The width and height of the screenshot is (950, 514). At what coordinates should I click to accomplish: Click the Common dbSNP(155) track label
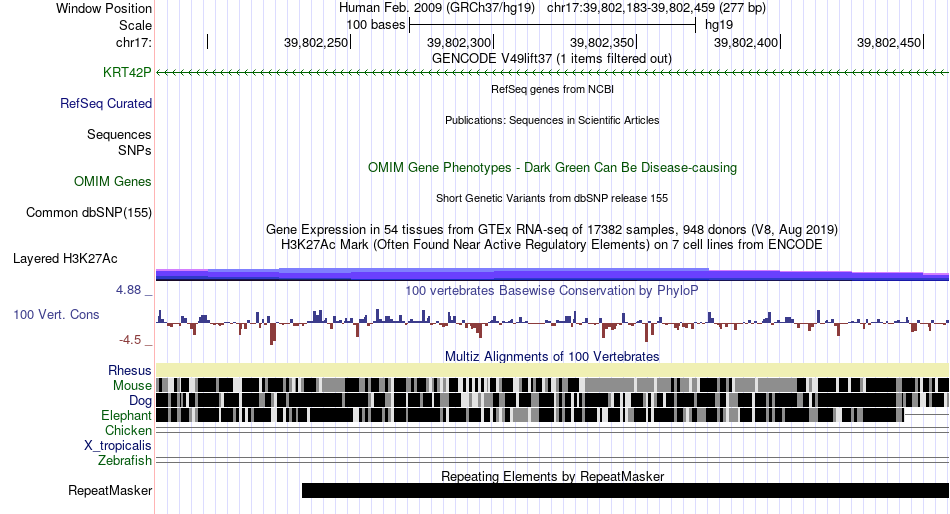[89, 213]
